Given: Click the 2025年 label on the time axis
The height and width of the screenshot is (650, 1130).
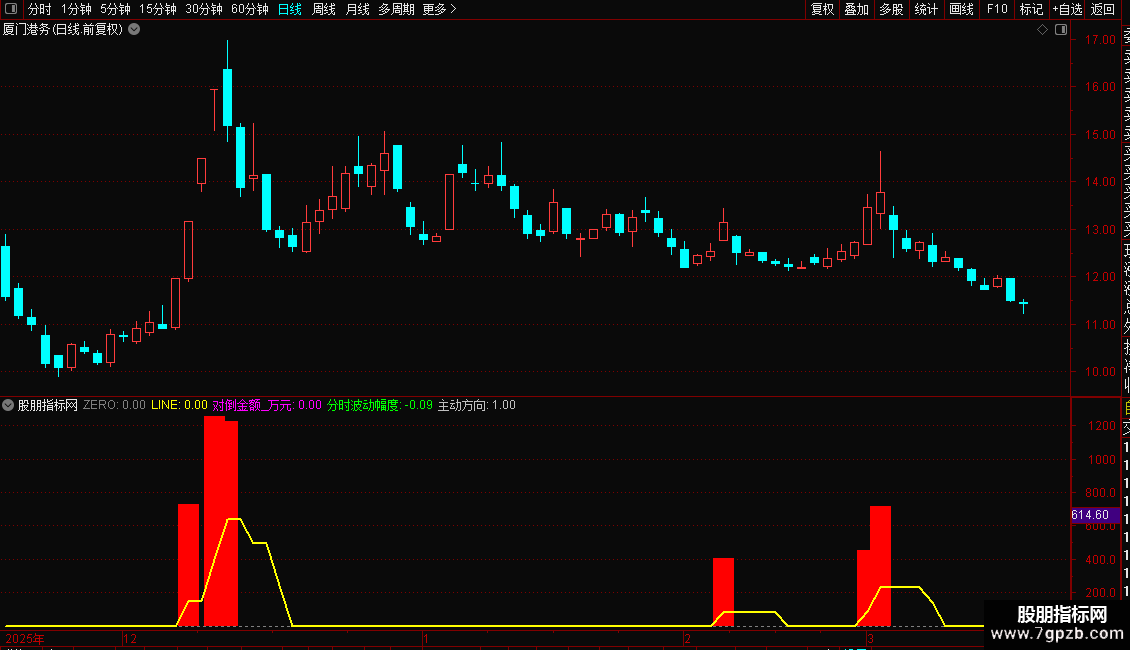Looking at the screenshot, I should coord(25,638).
